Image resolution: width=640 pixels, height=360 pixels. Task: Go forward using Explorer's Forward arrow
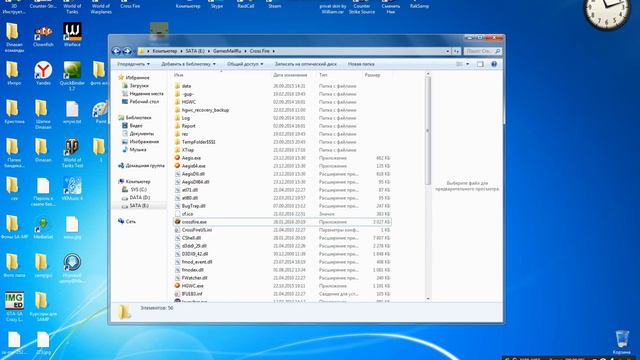(x=127, y=51)
